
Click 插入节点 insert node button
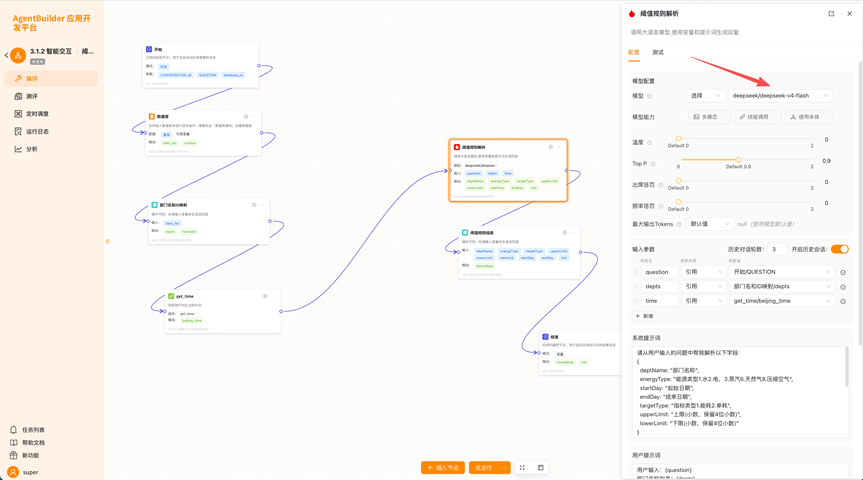[x=443, y=467]
